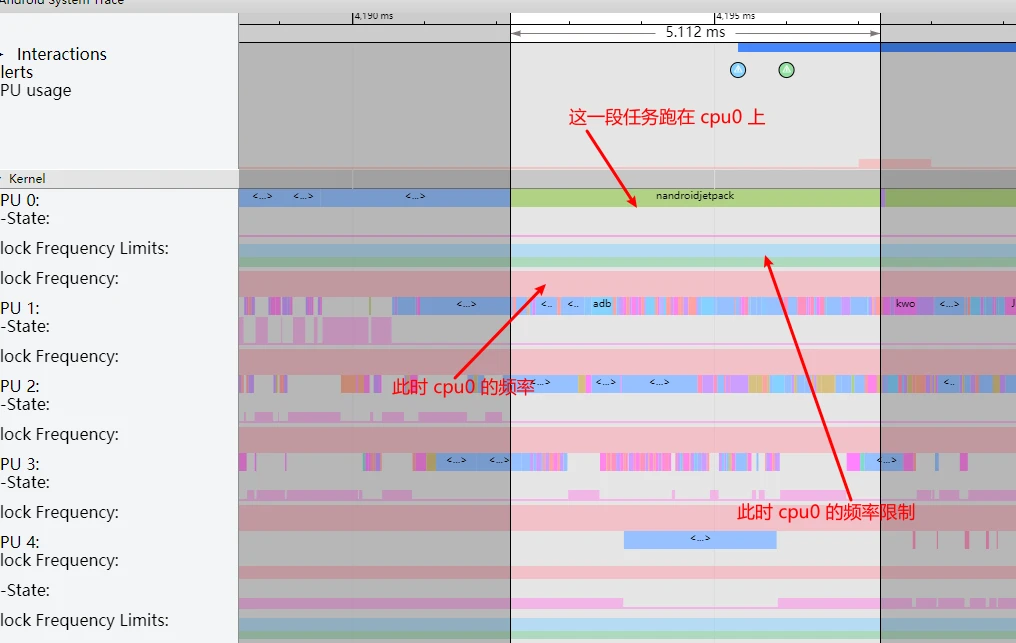This screenshot has width=1016, height=643.
Task: Select the CPU usage row label
Action: (35, 90)
